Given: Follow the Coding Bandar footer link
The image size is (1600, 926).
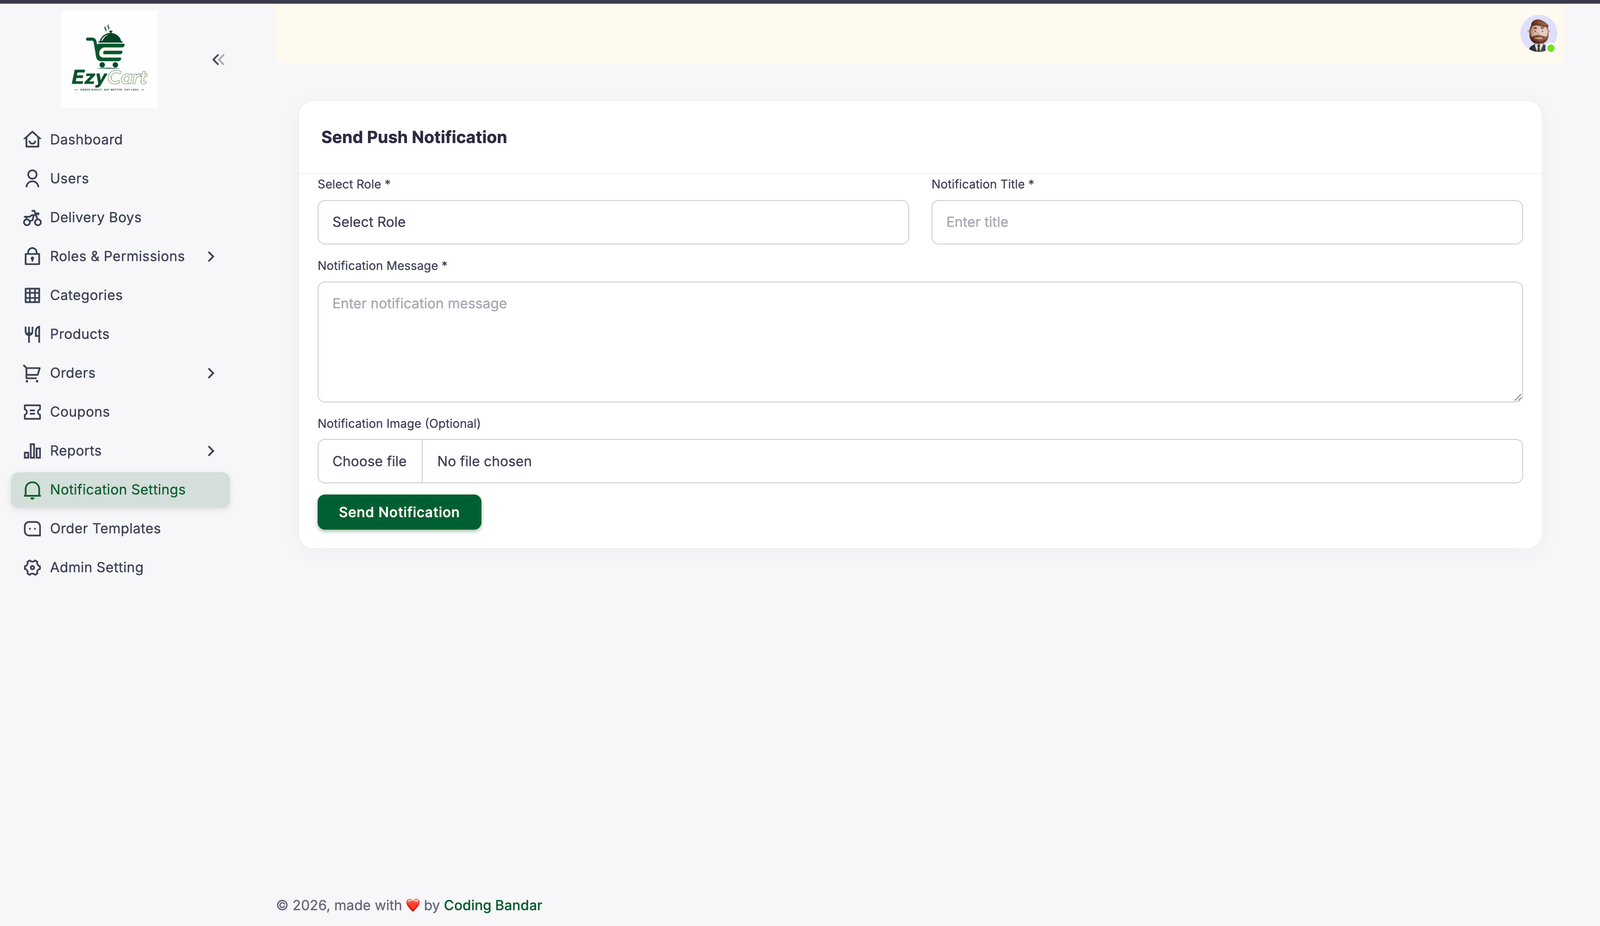Looking at the screenshot, I should (493, 906).
